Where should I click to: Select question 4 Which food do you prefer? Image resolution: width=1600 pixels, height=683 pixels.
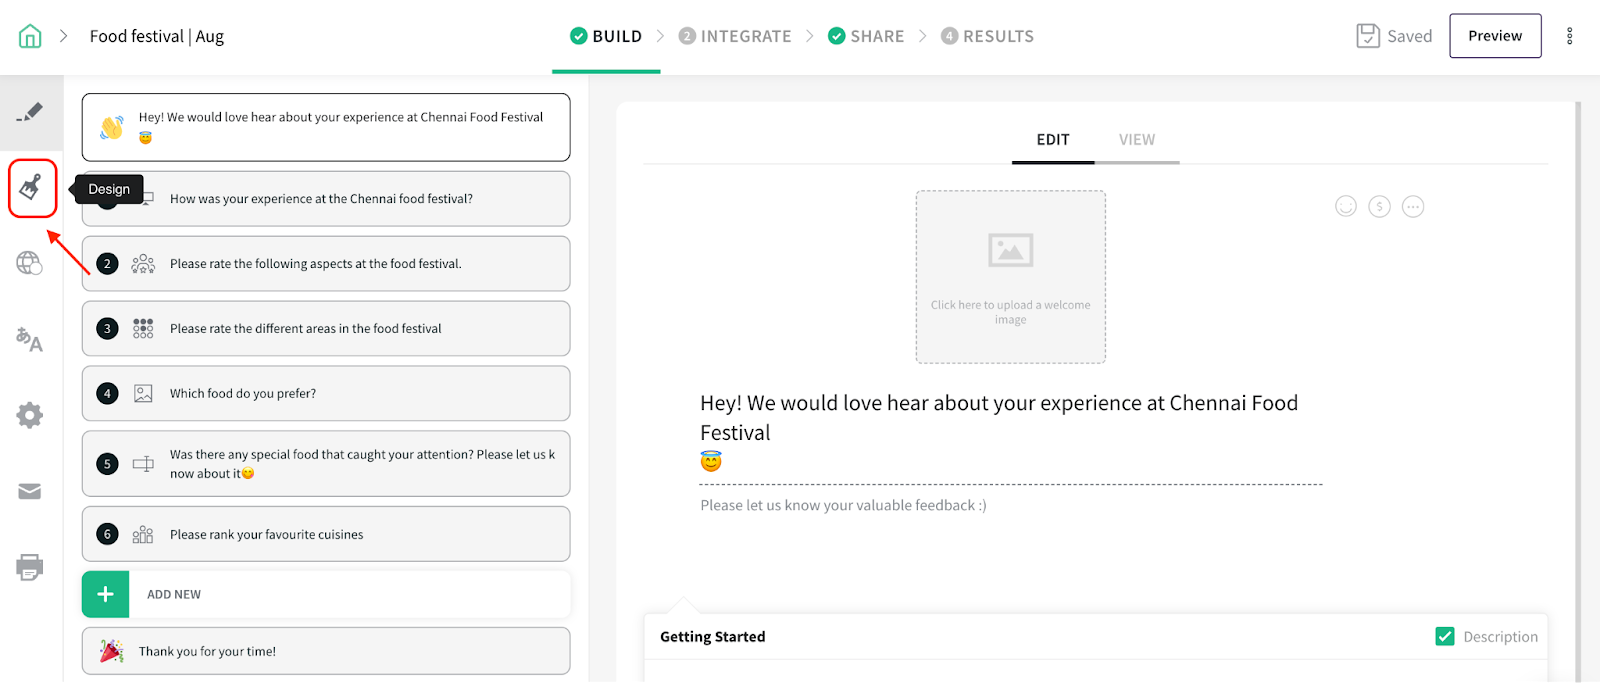(326, 394)
